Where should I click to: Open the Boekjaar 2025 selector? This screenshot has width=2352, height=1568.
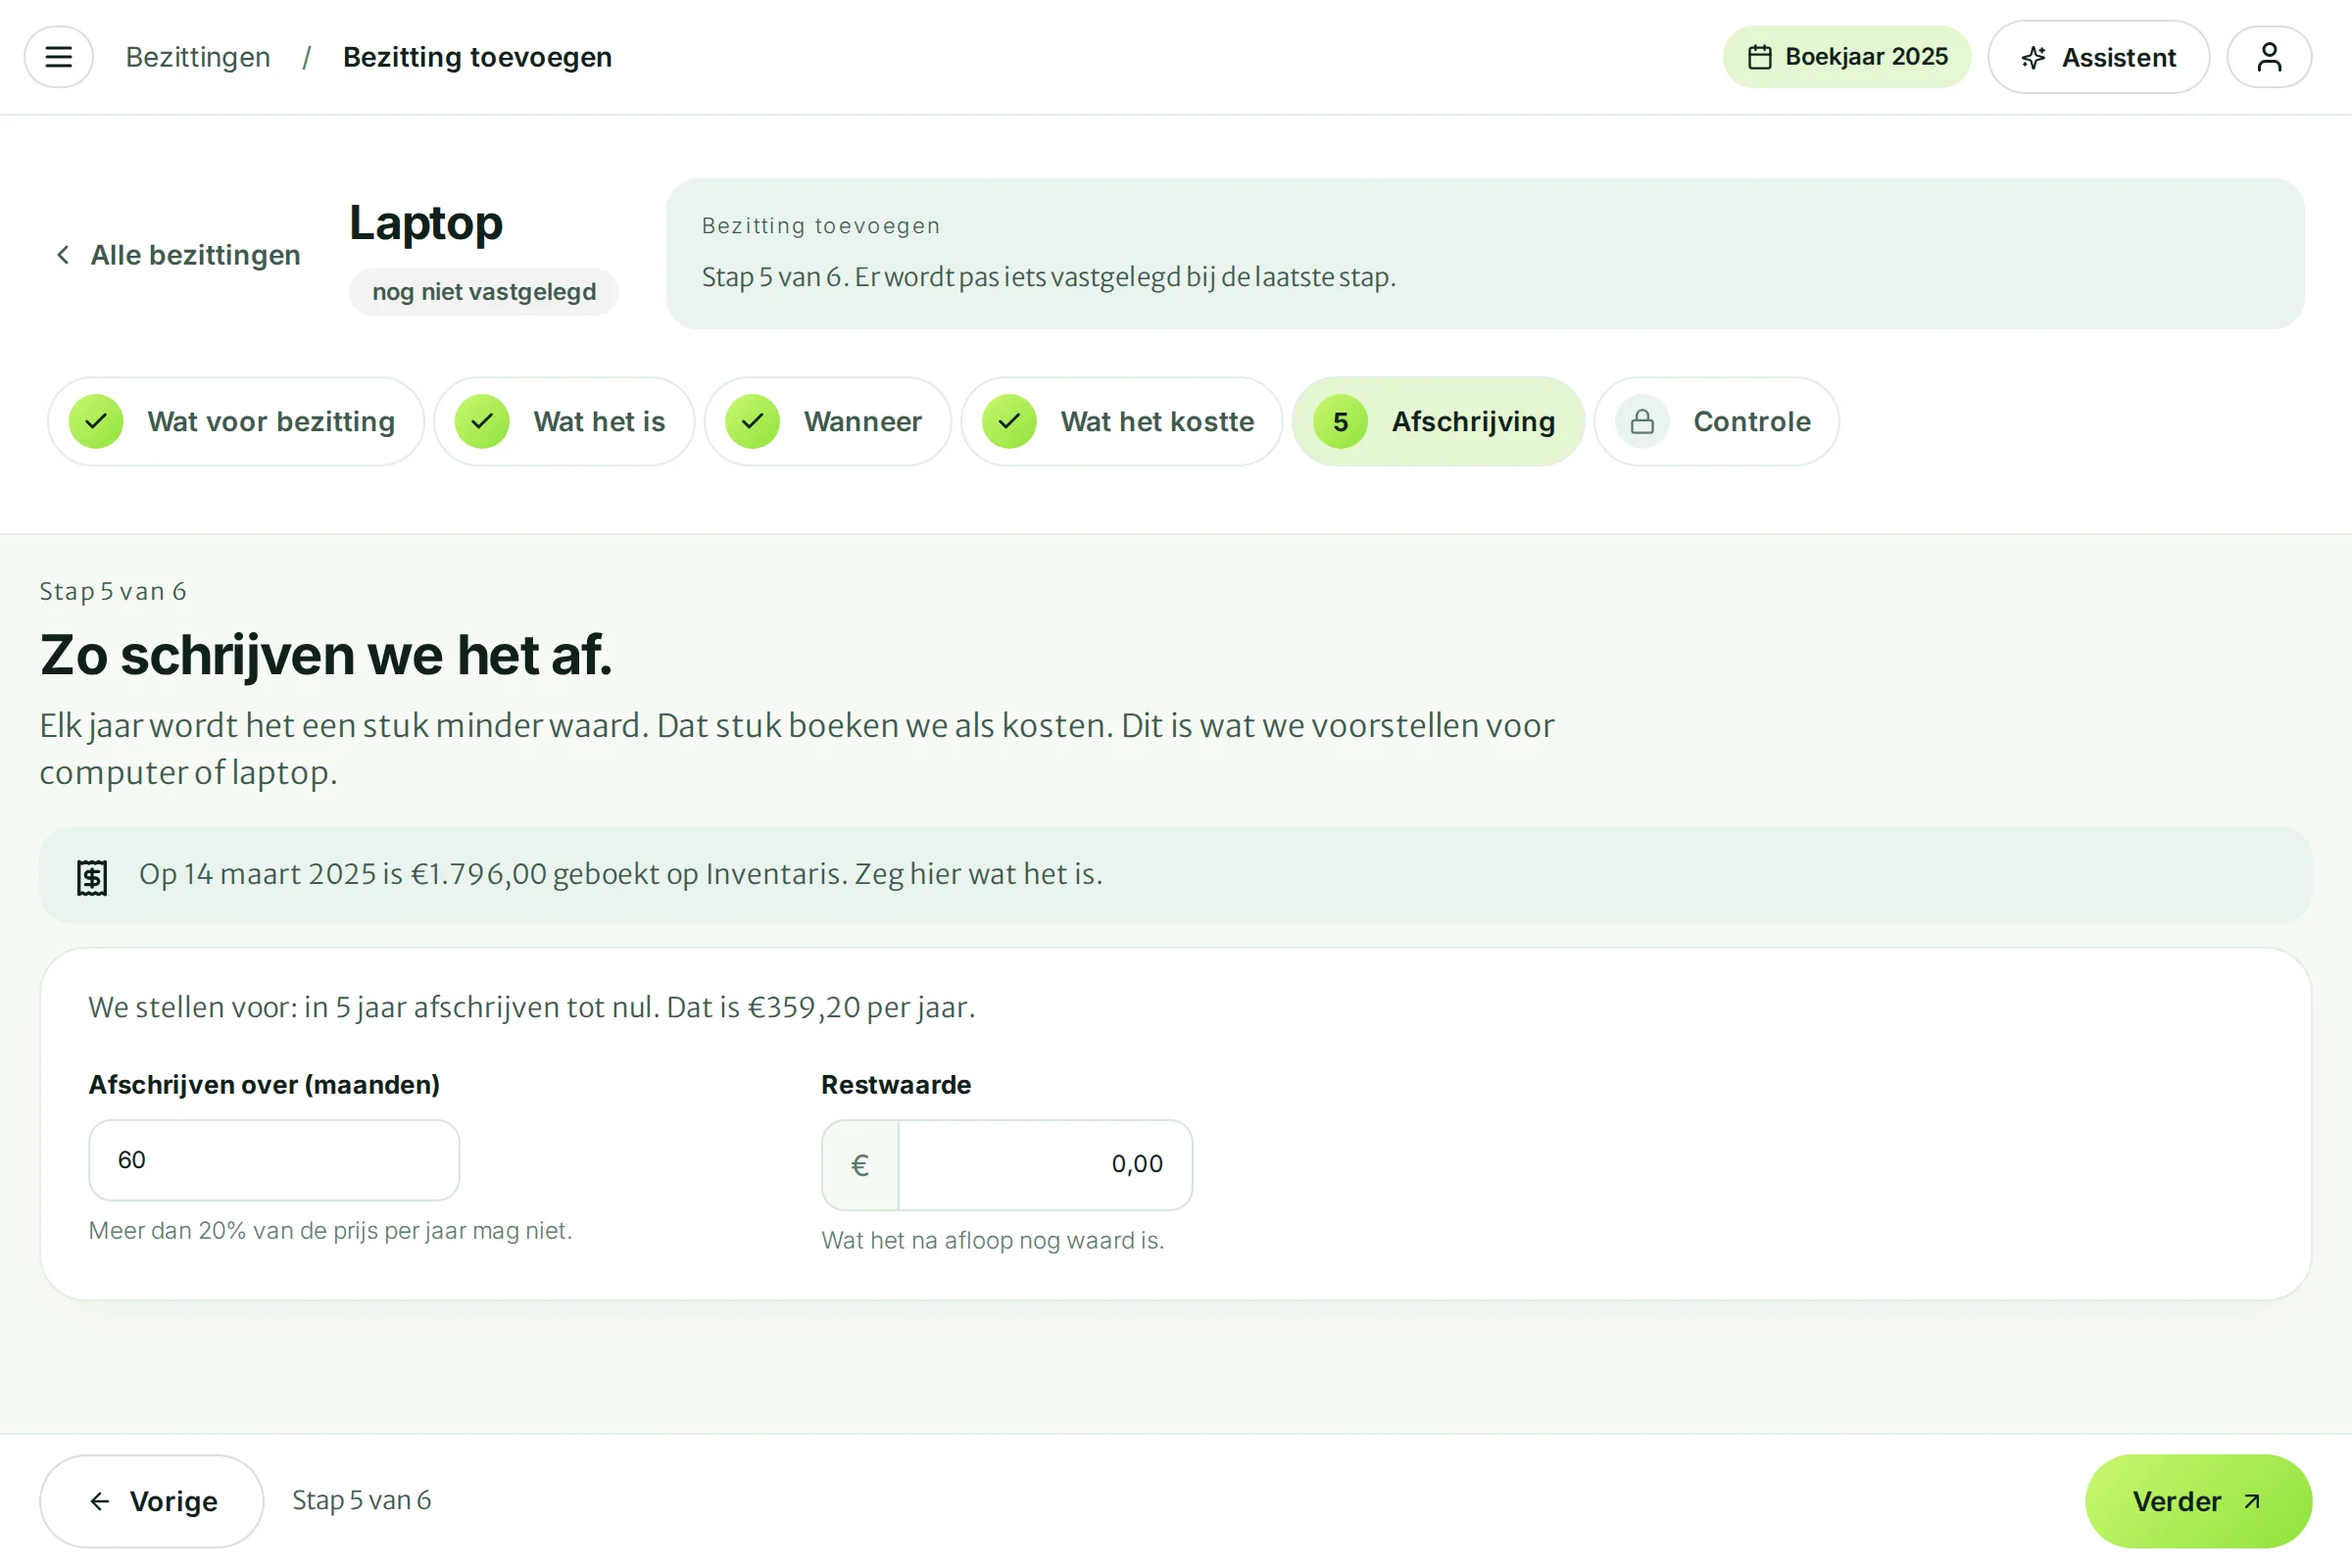point(1846,57)
